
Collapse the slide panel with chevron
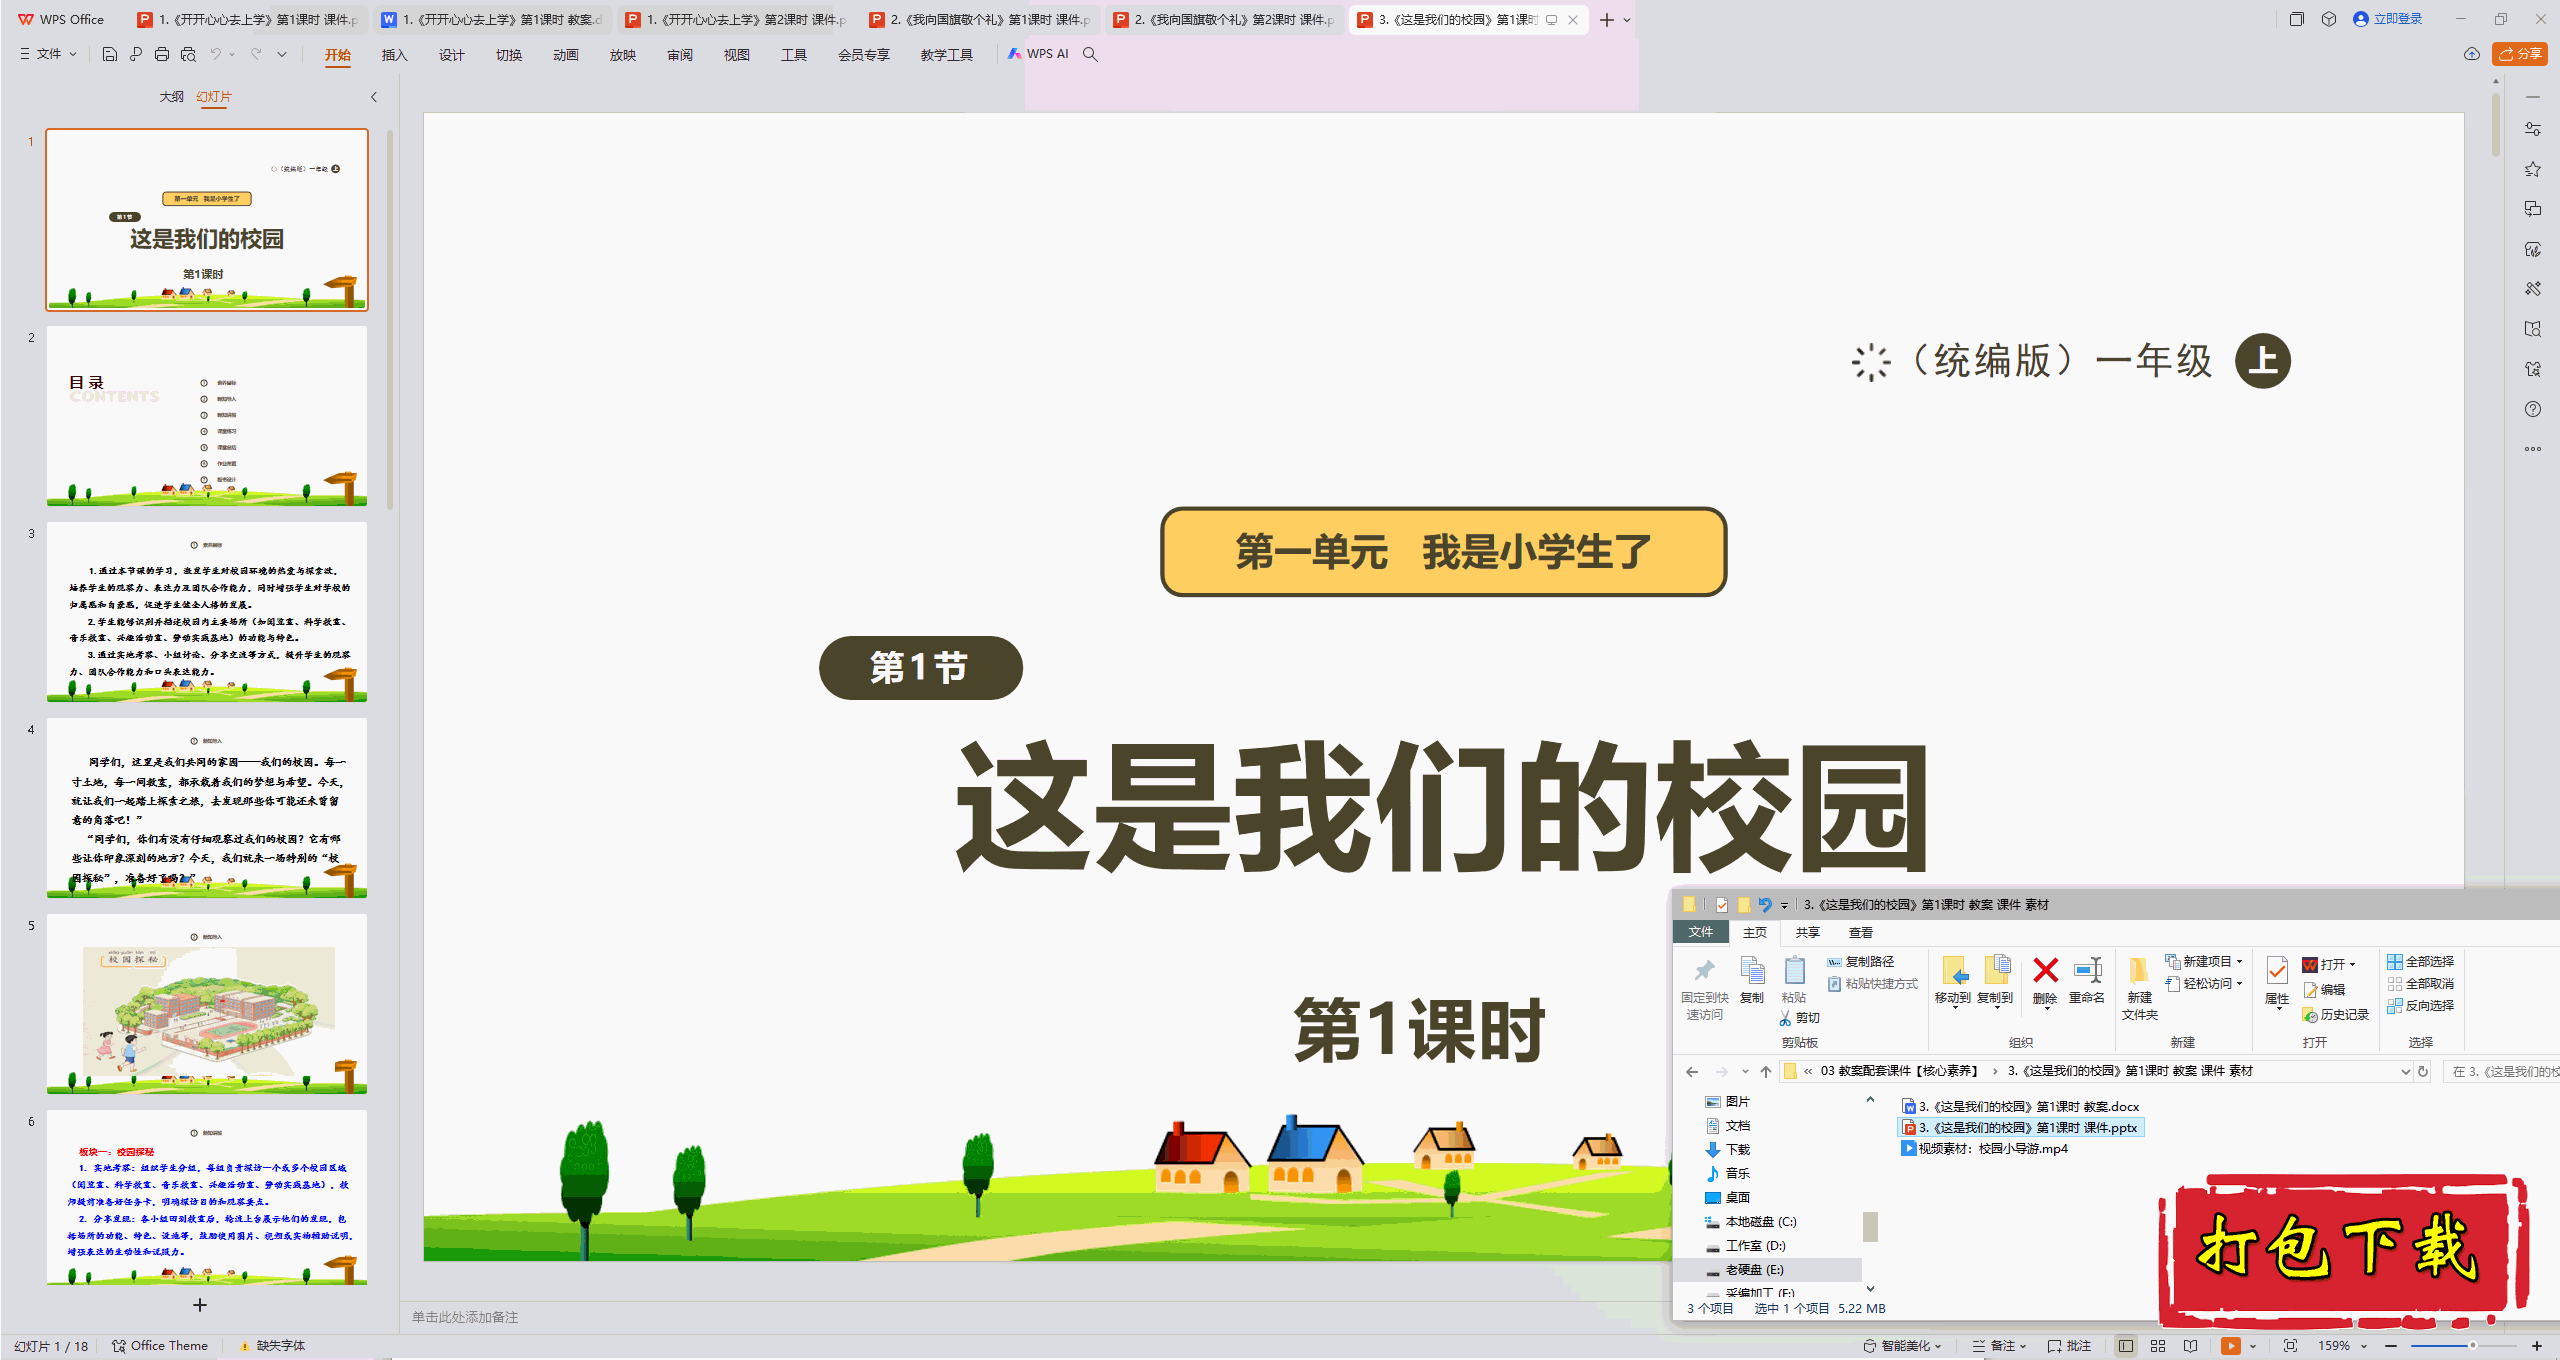coord(374,97)
